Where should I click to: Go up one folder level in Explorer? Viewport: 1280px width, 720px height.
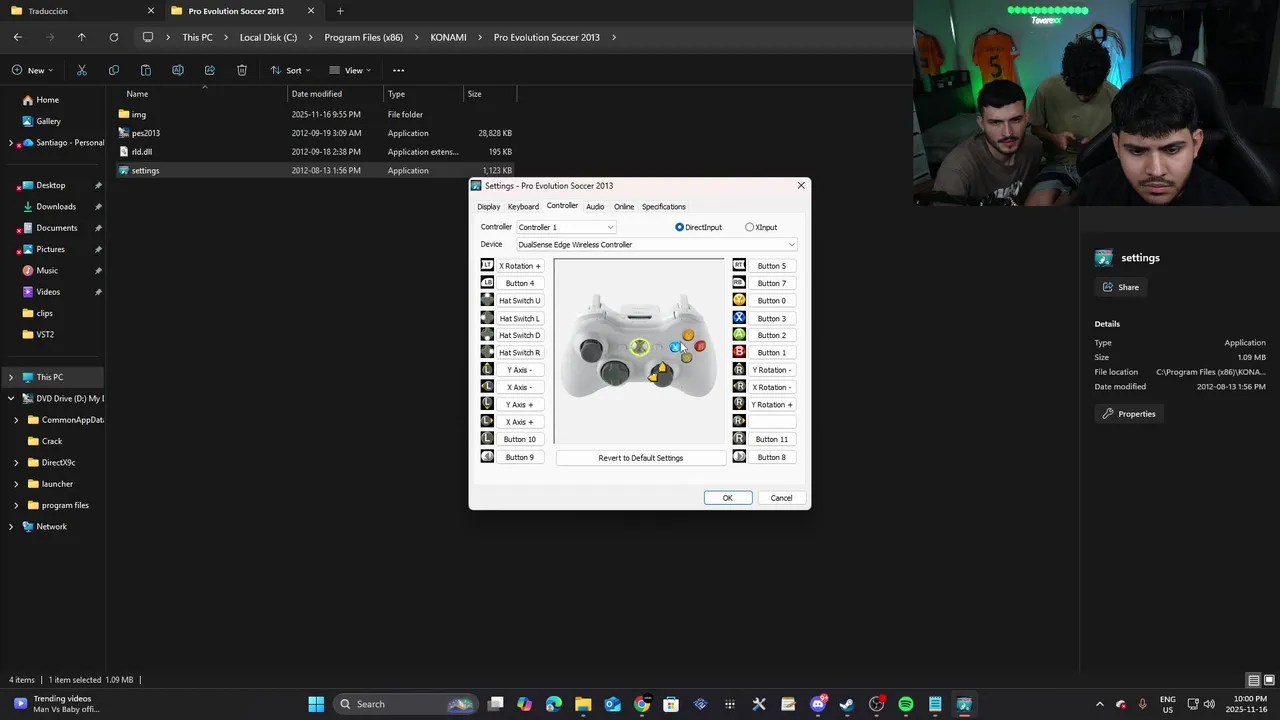coord(82,37)
